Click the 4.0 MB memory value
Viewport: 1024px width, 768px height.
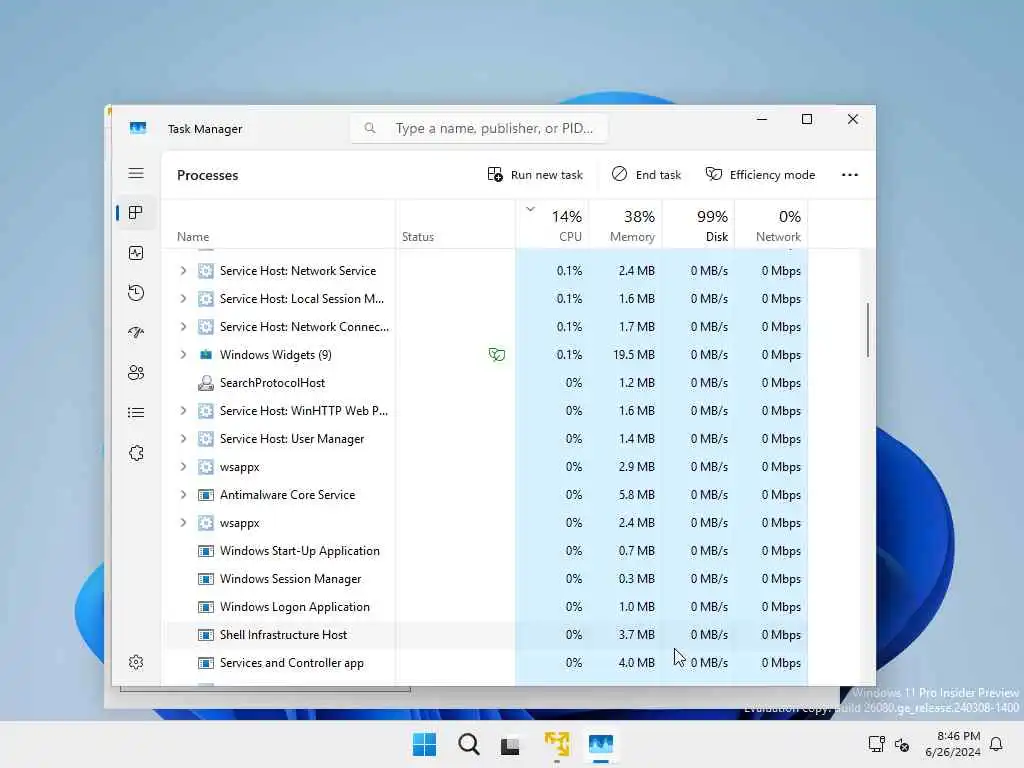[637, 663]
